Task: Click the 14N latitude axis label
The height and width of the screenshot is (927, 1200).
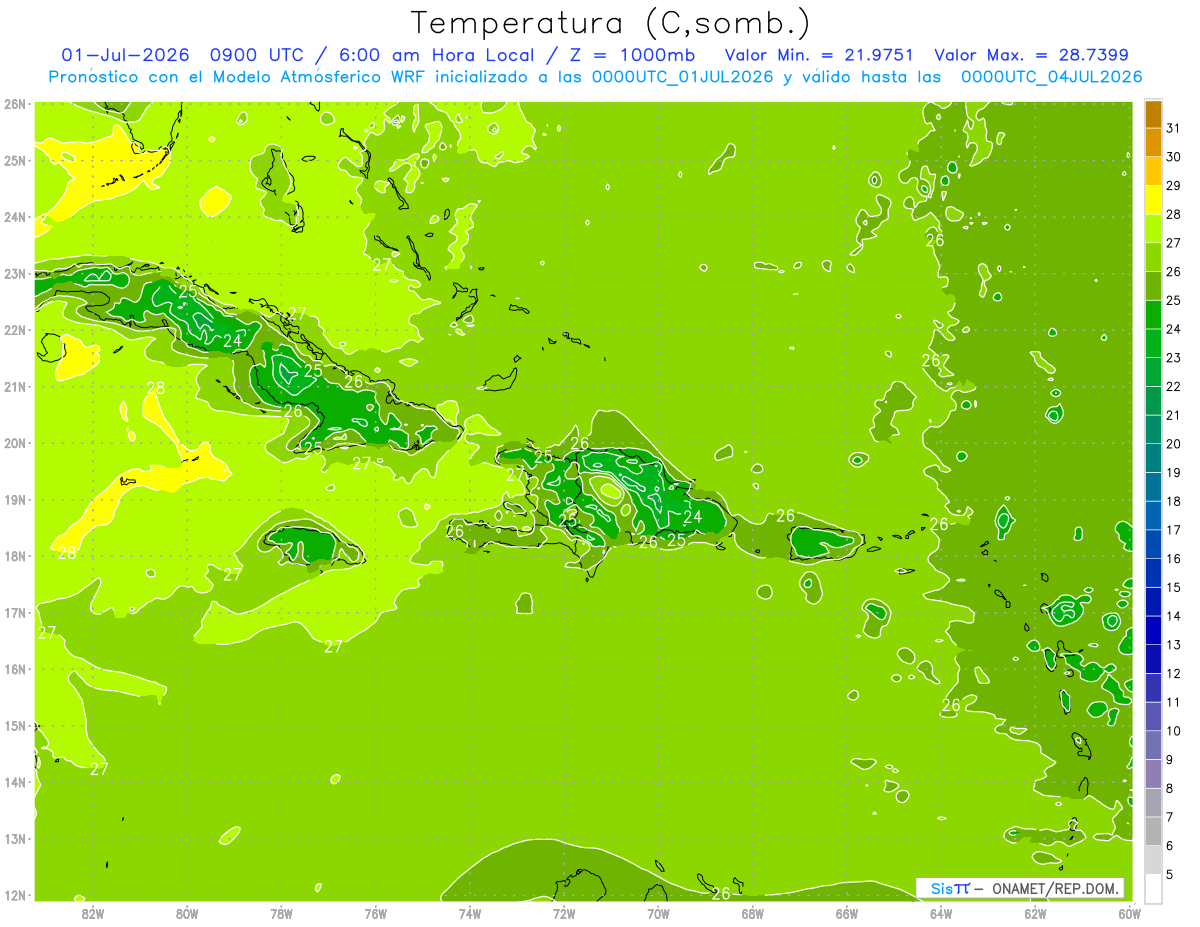Action: 15,782
